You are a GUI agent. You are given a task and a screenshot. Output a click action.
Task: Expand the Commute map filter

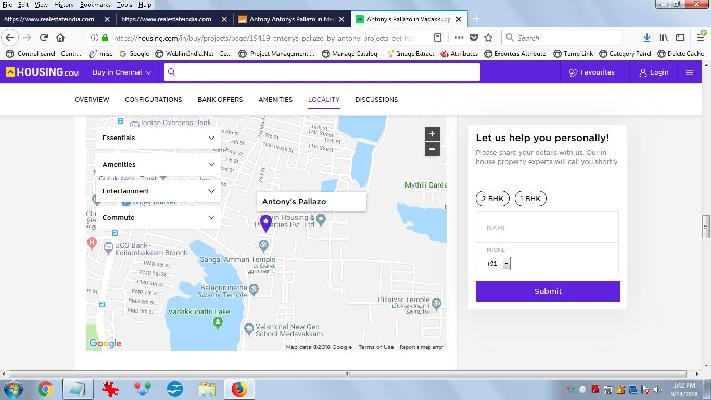pos(158,217)
